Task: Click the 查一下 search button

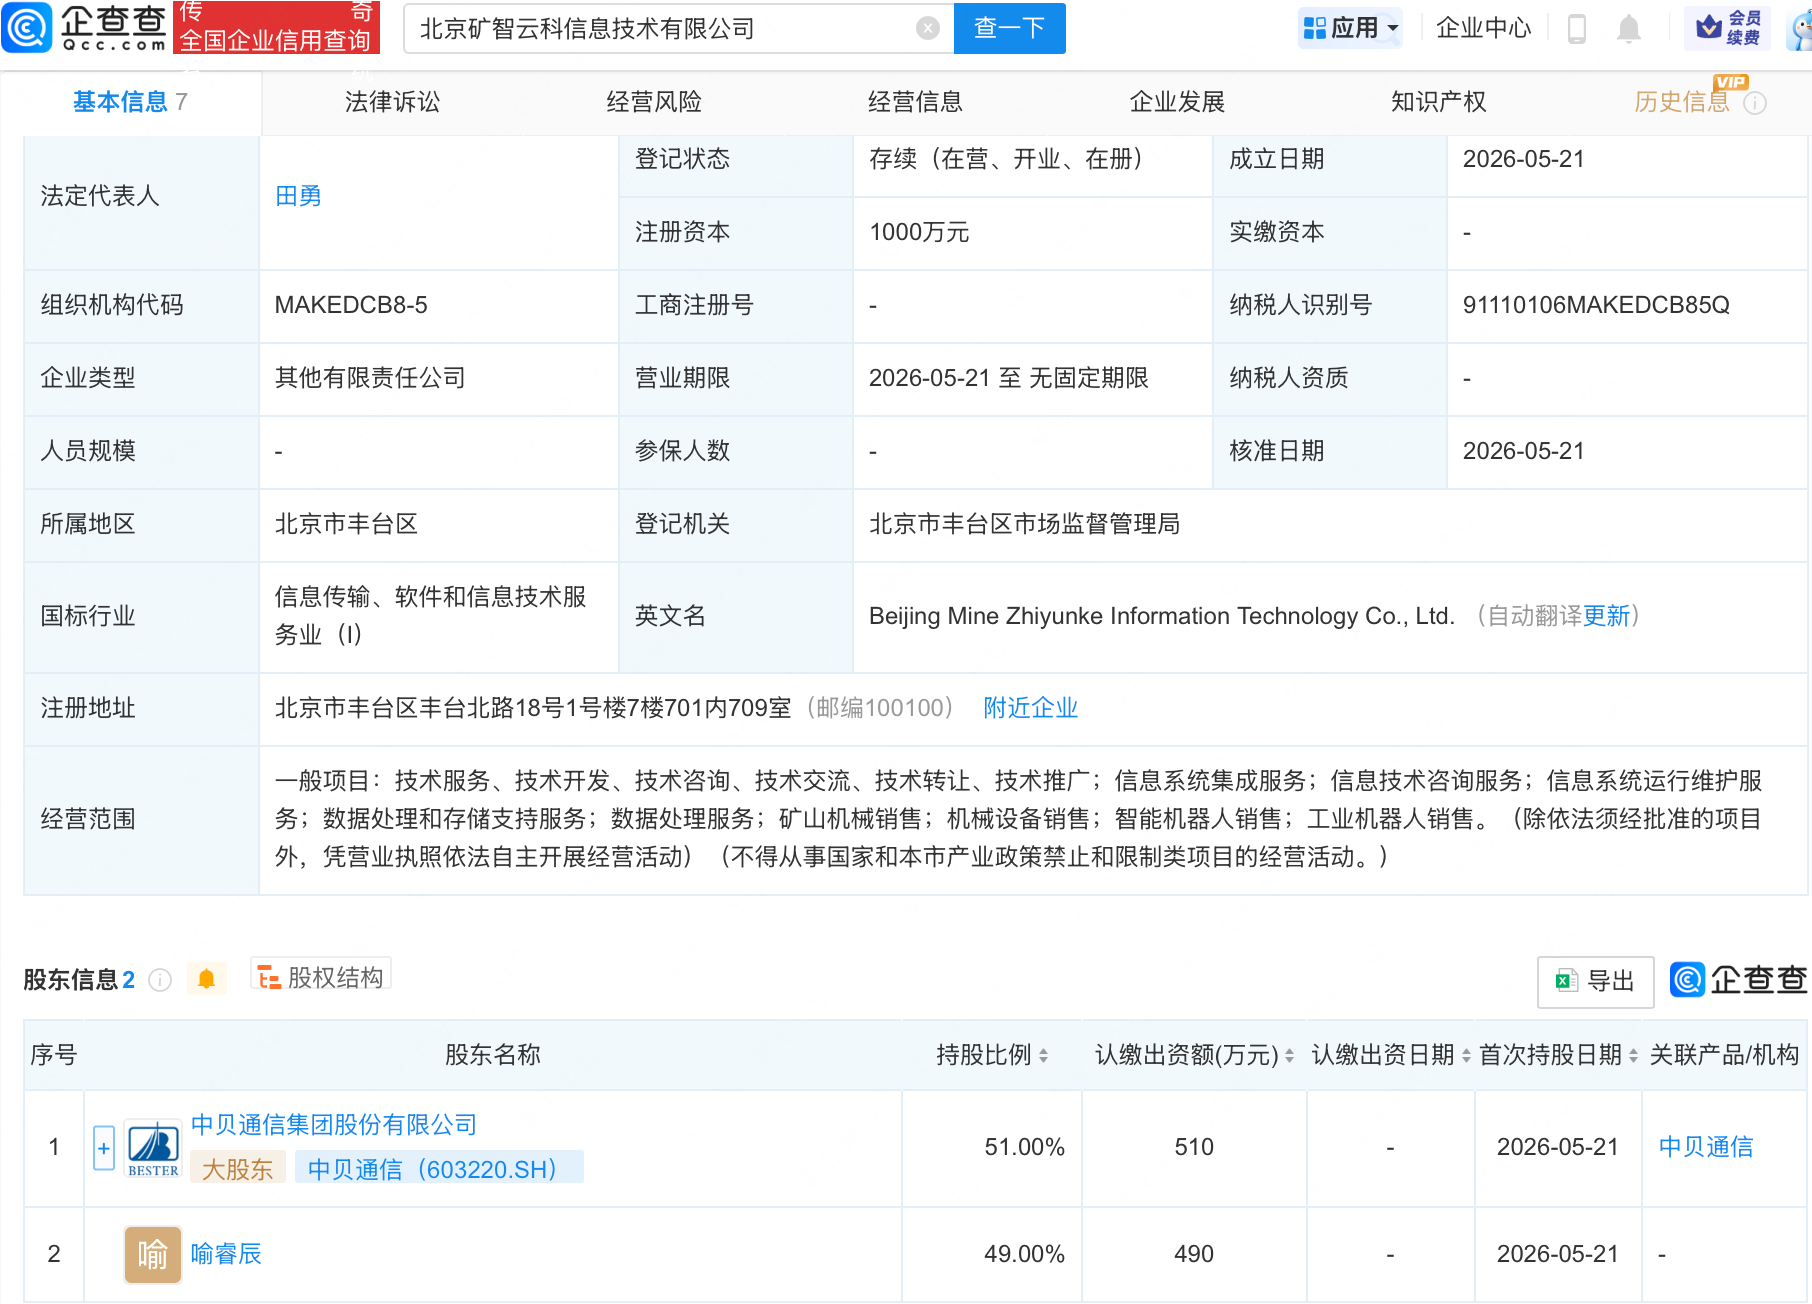Action: [1010, 28]
